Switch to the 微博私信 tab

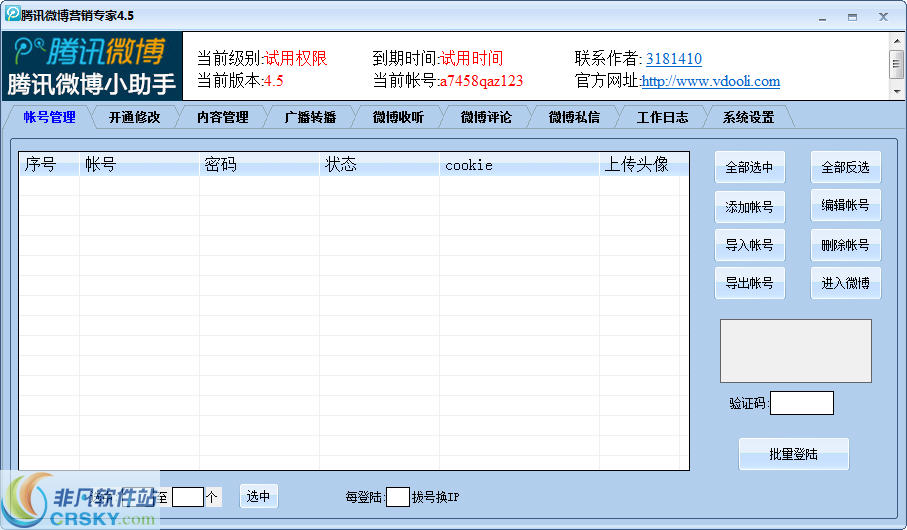point(574,117)
